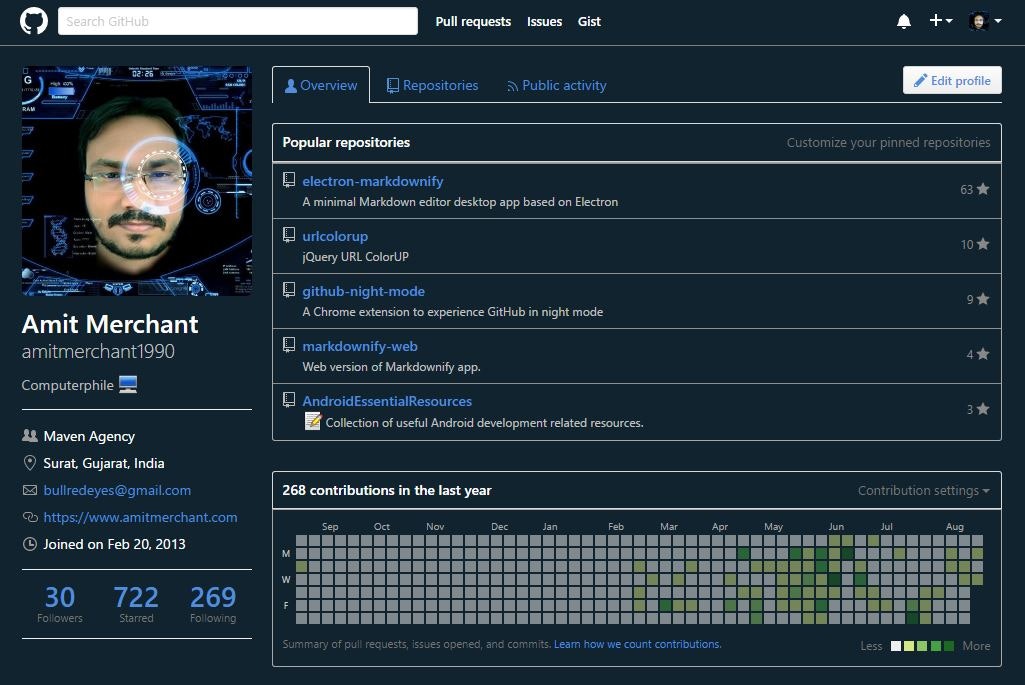Select the darkest green legend swatch

tap(948, 646)
